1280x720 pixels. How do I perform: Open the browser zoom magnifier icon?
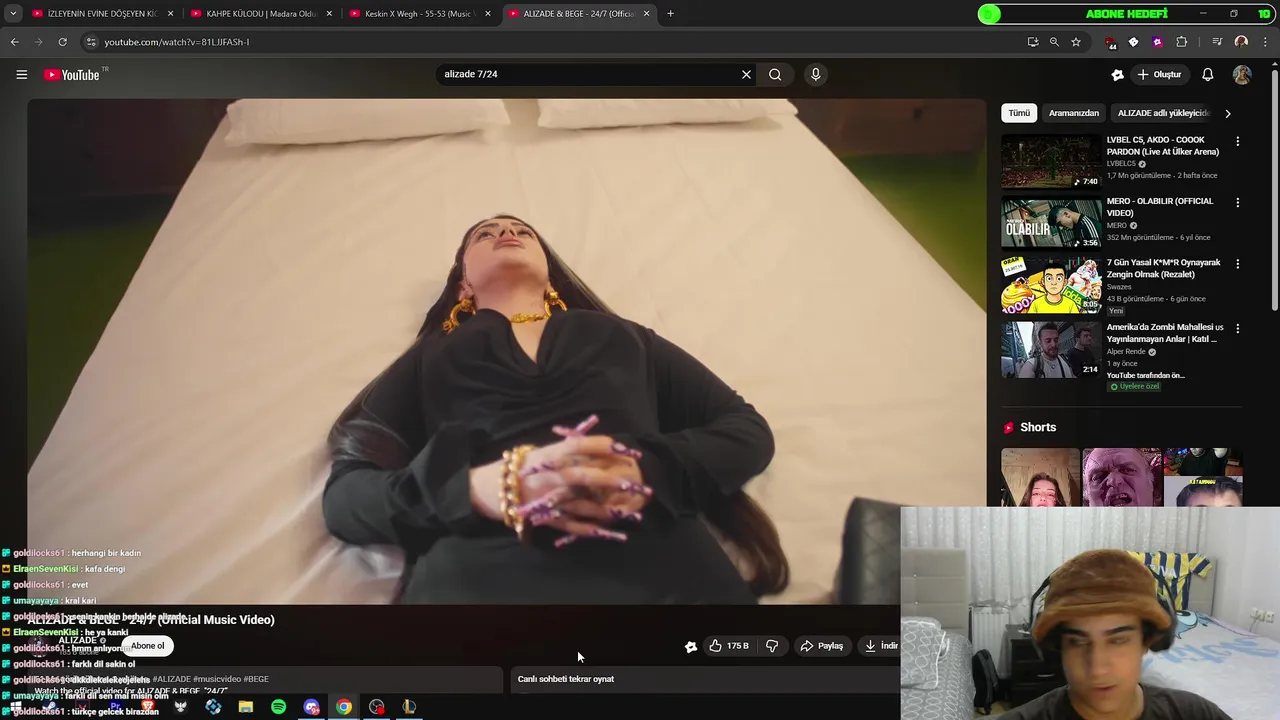pyautogui.click(x=1054, y=42)
